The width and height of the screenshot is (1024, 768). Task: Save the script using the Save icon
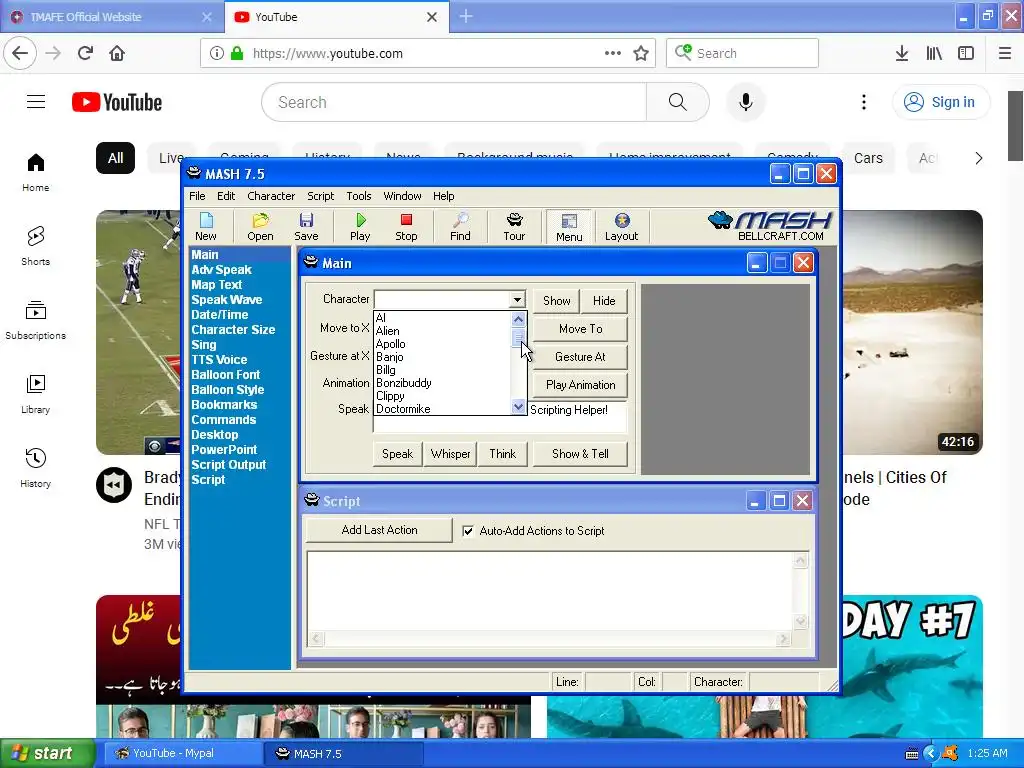click(306, 227)
